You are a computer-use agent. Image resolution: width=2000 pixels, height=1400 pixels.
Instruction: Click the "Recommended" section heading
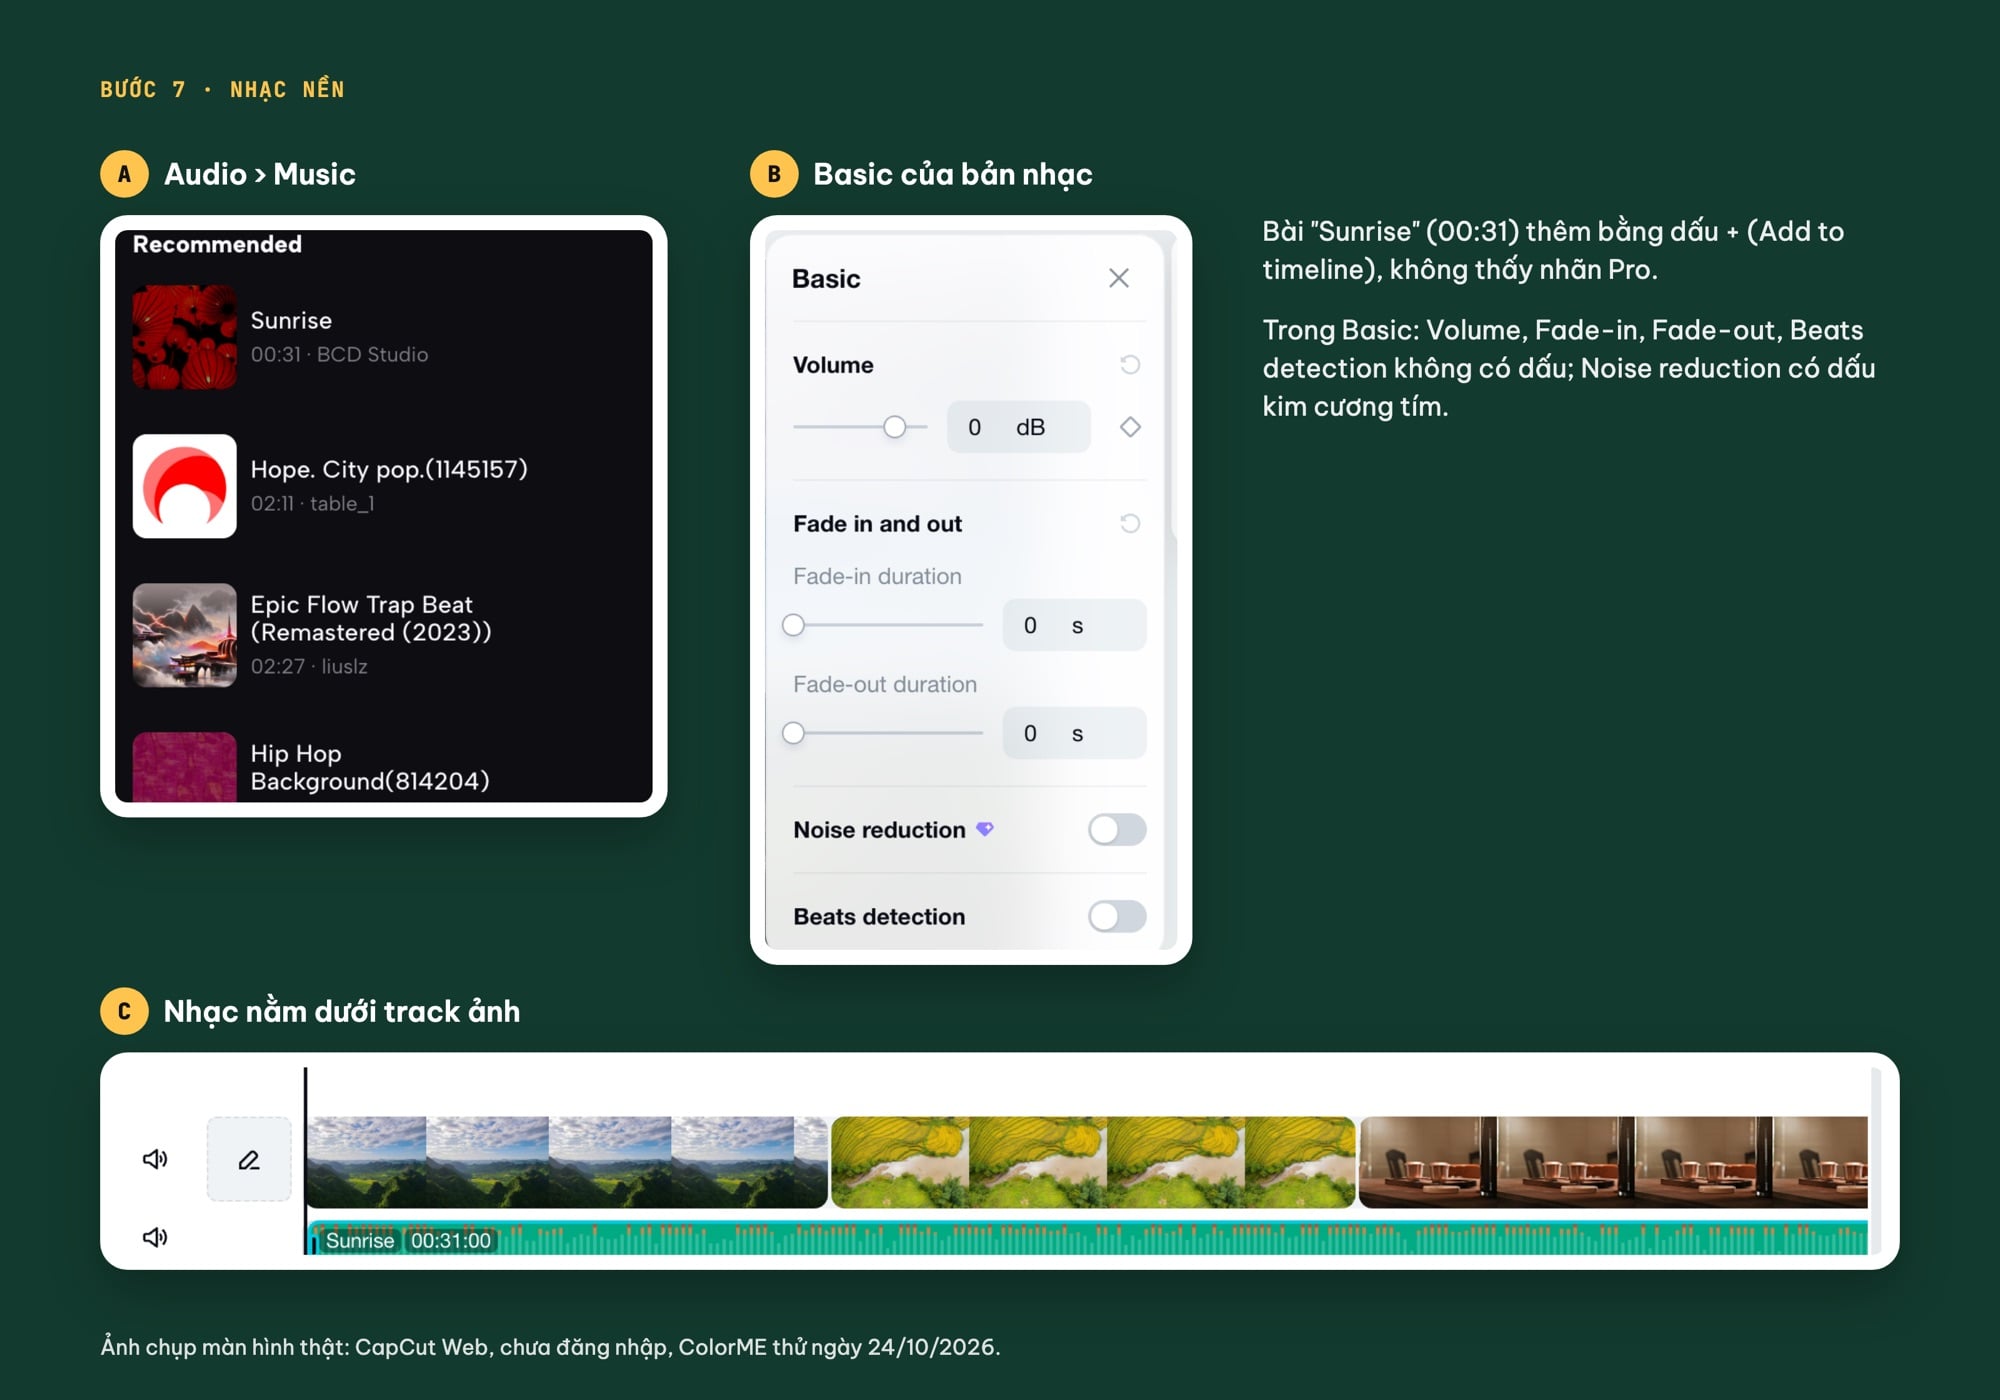pyautogui.click(x=217, y=244)
